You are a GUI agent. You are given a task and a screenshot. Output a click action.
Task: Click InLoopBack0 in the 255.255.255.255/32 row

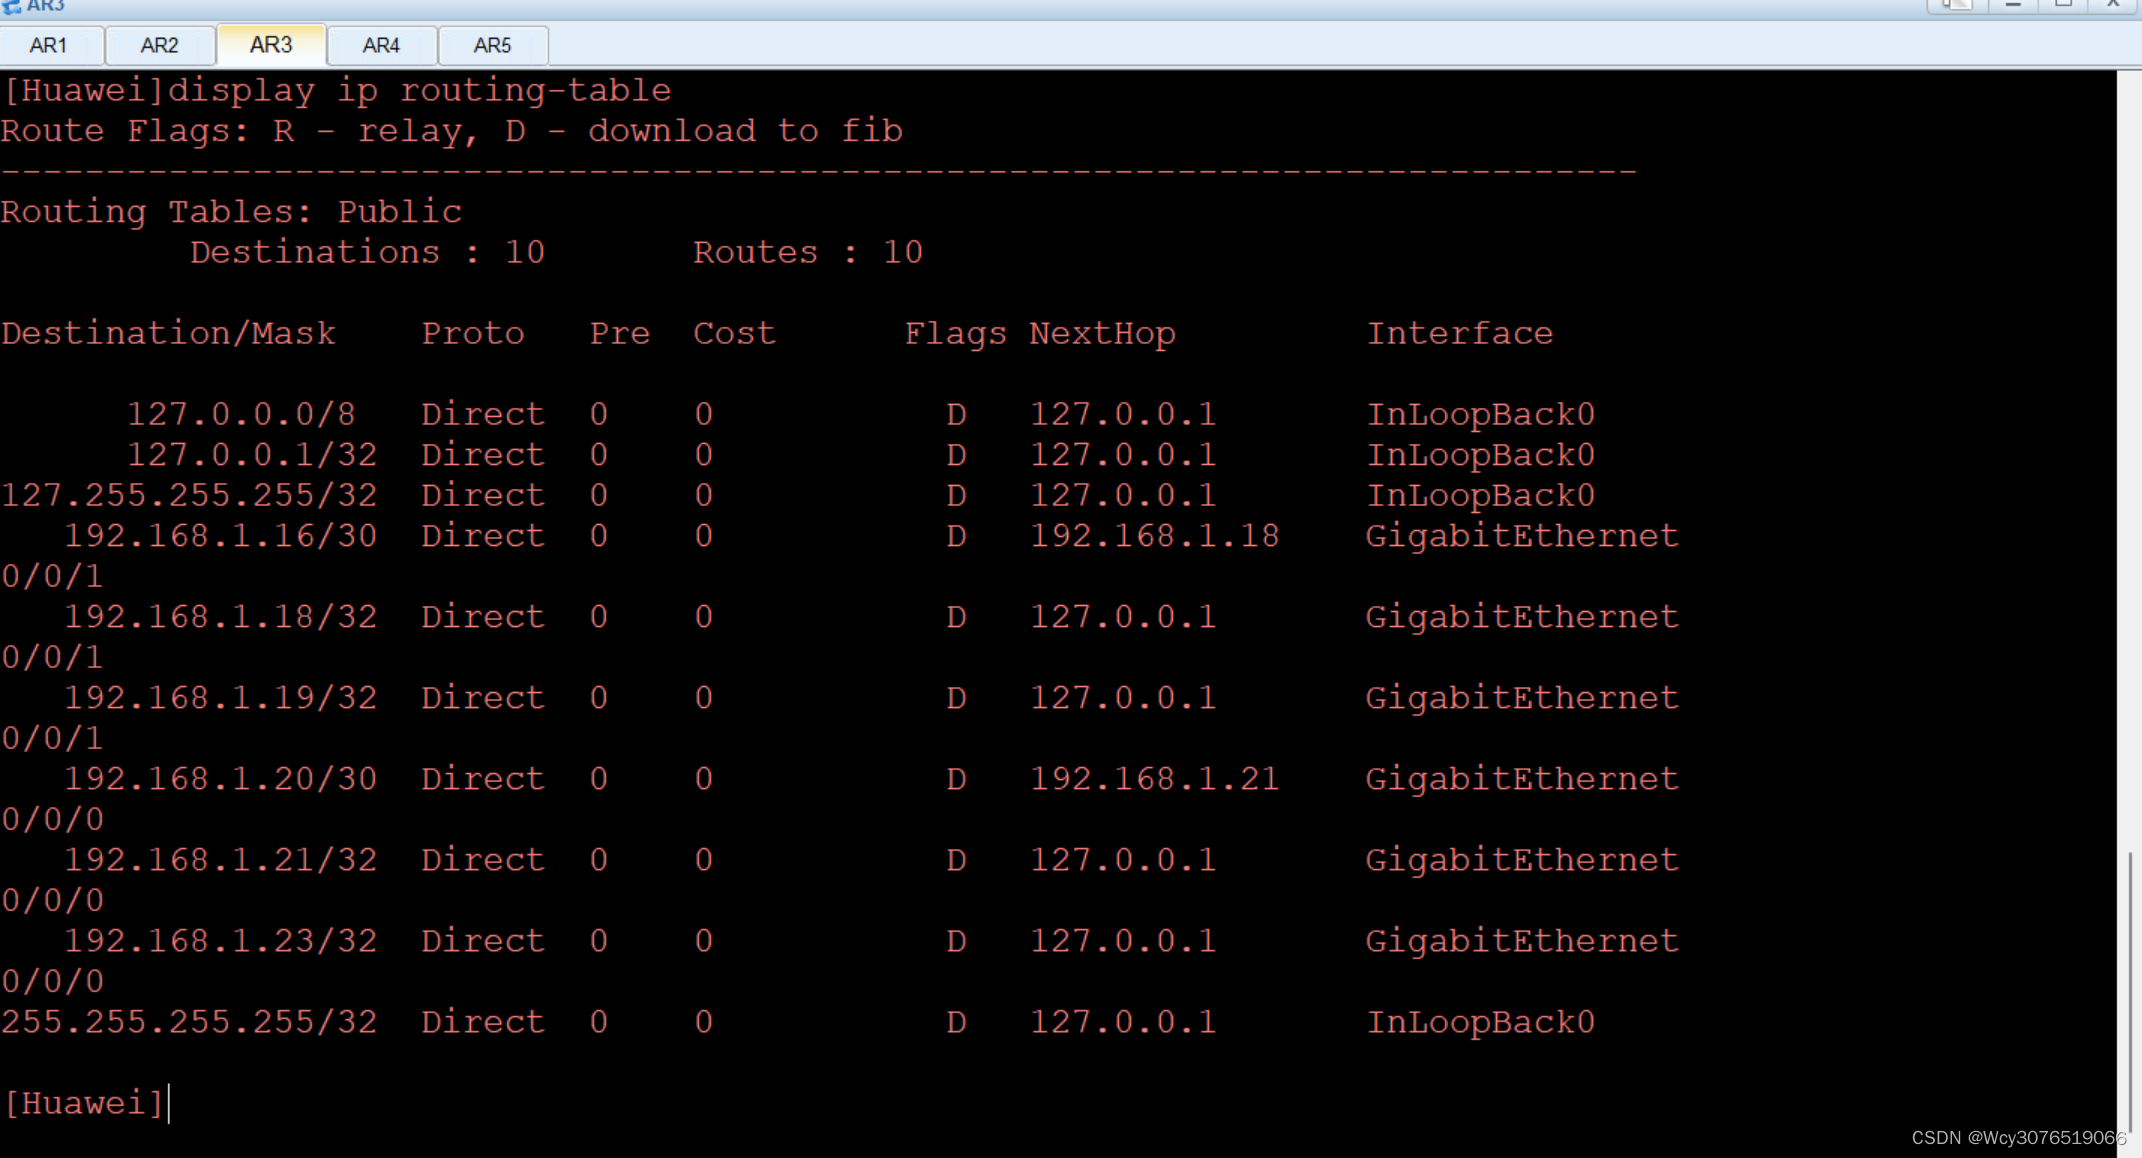point(1481,1022)
